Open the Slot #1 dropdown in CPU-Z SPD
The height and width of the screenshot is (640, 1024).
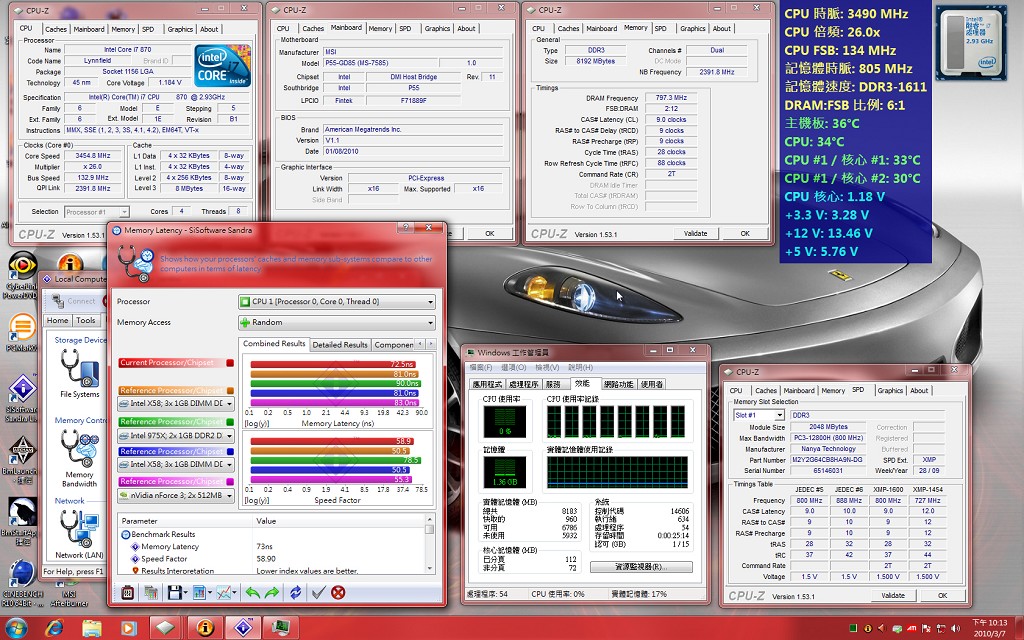pyautogui.click(x=759, y=415)
